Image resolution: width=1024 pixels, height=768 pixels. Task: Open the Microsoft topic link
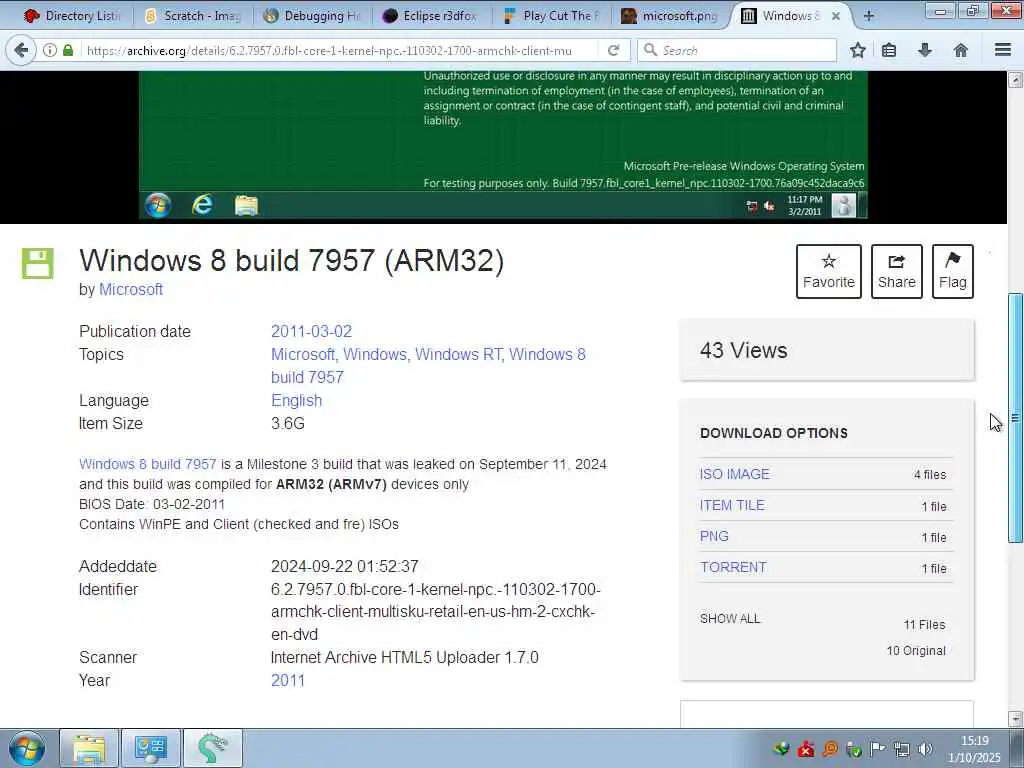302,355
